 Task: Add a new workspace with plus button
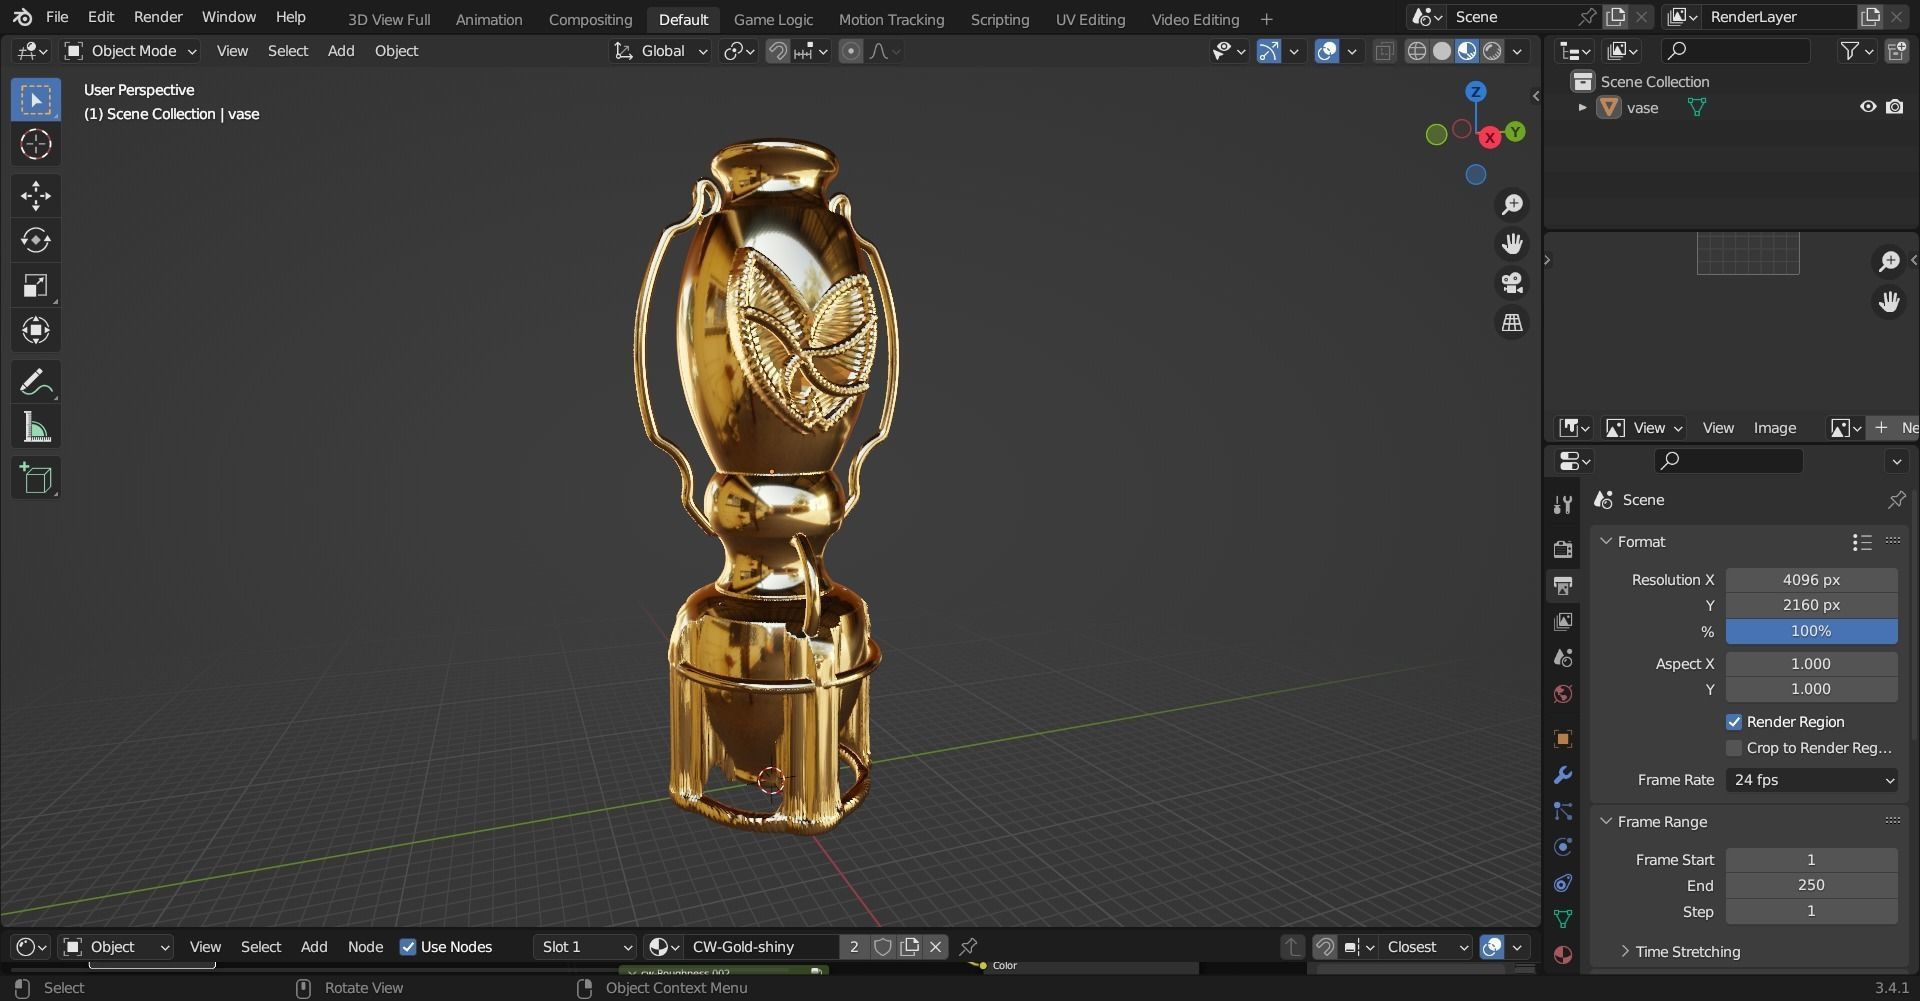(1267, 19)
